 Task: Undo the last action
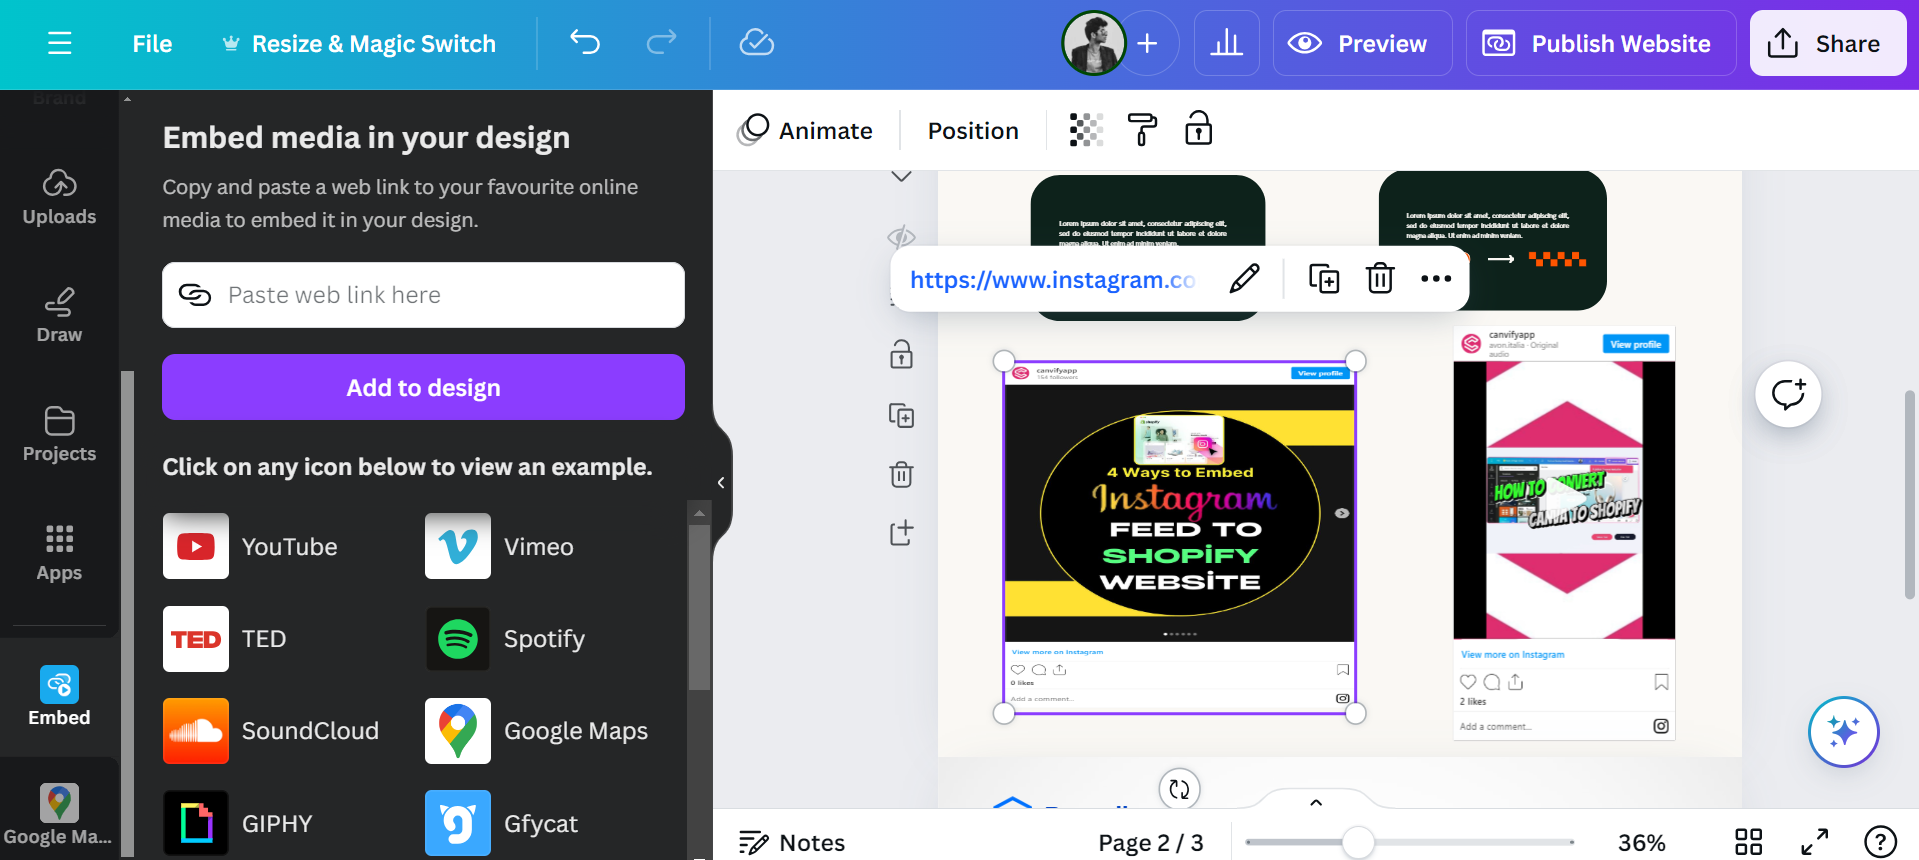tap(585, 42)
